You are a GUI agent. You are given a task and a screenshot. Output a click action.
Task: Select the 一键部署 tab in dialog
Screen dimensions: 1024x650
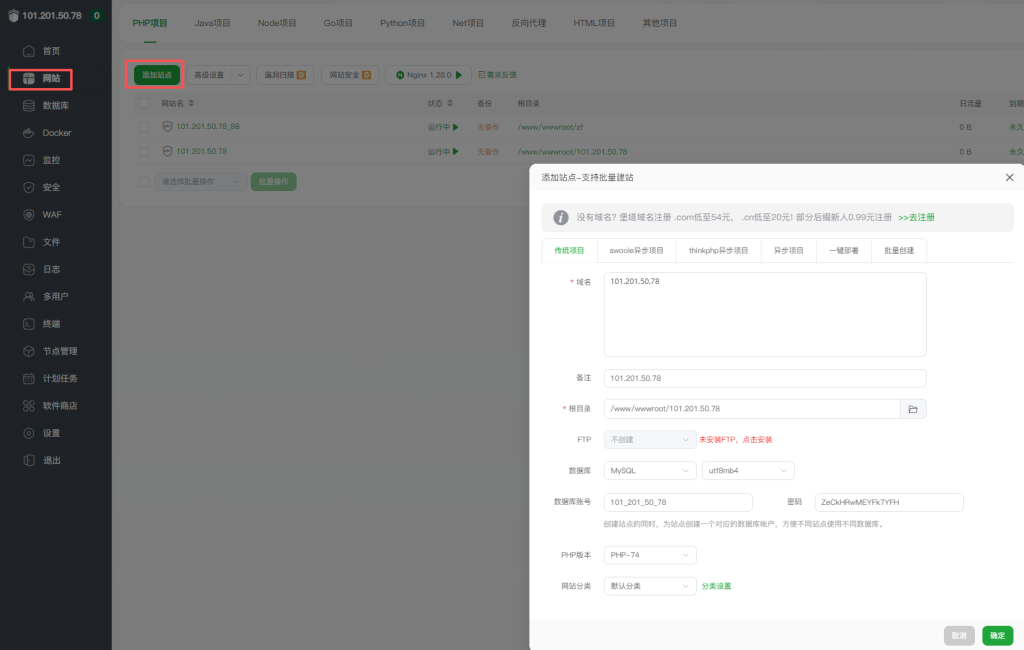[x=843, y=251]
